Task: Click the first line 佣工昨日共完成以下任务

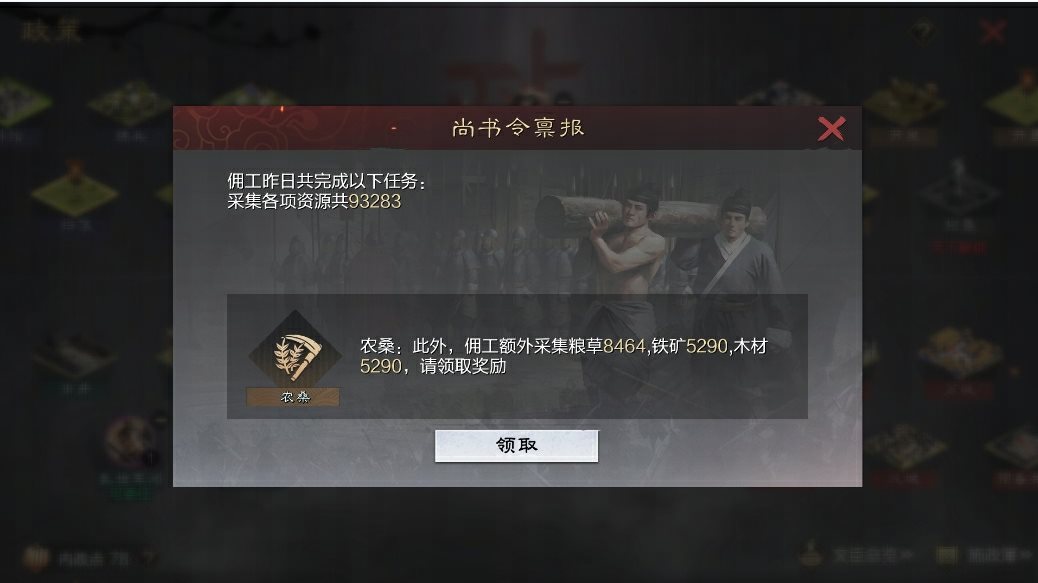Action: tap(326, 181)
